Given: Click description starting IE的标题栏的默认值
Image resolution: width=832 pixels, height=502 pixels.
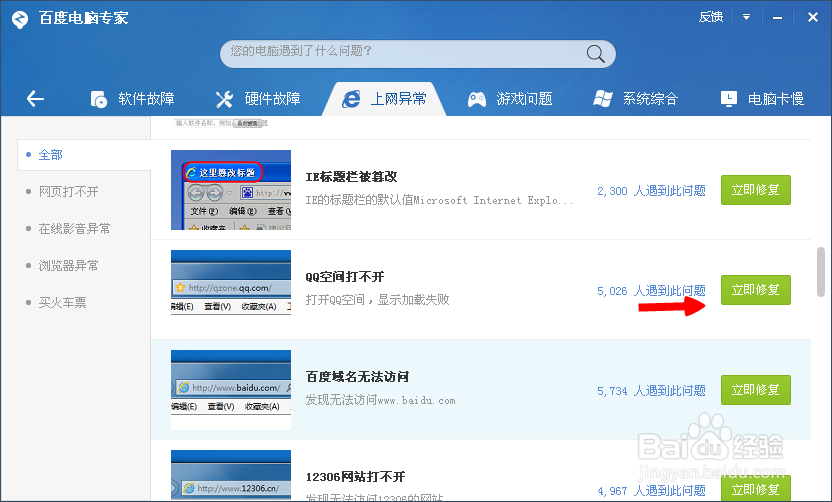Looking at the screenshot, I should click(x=439, y=200).
